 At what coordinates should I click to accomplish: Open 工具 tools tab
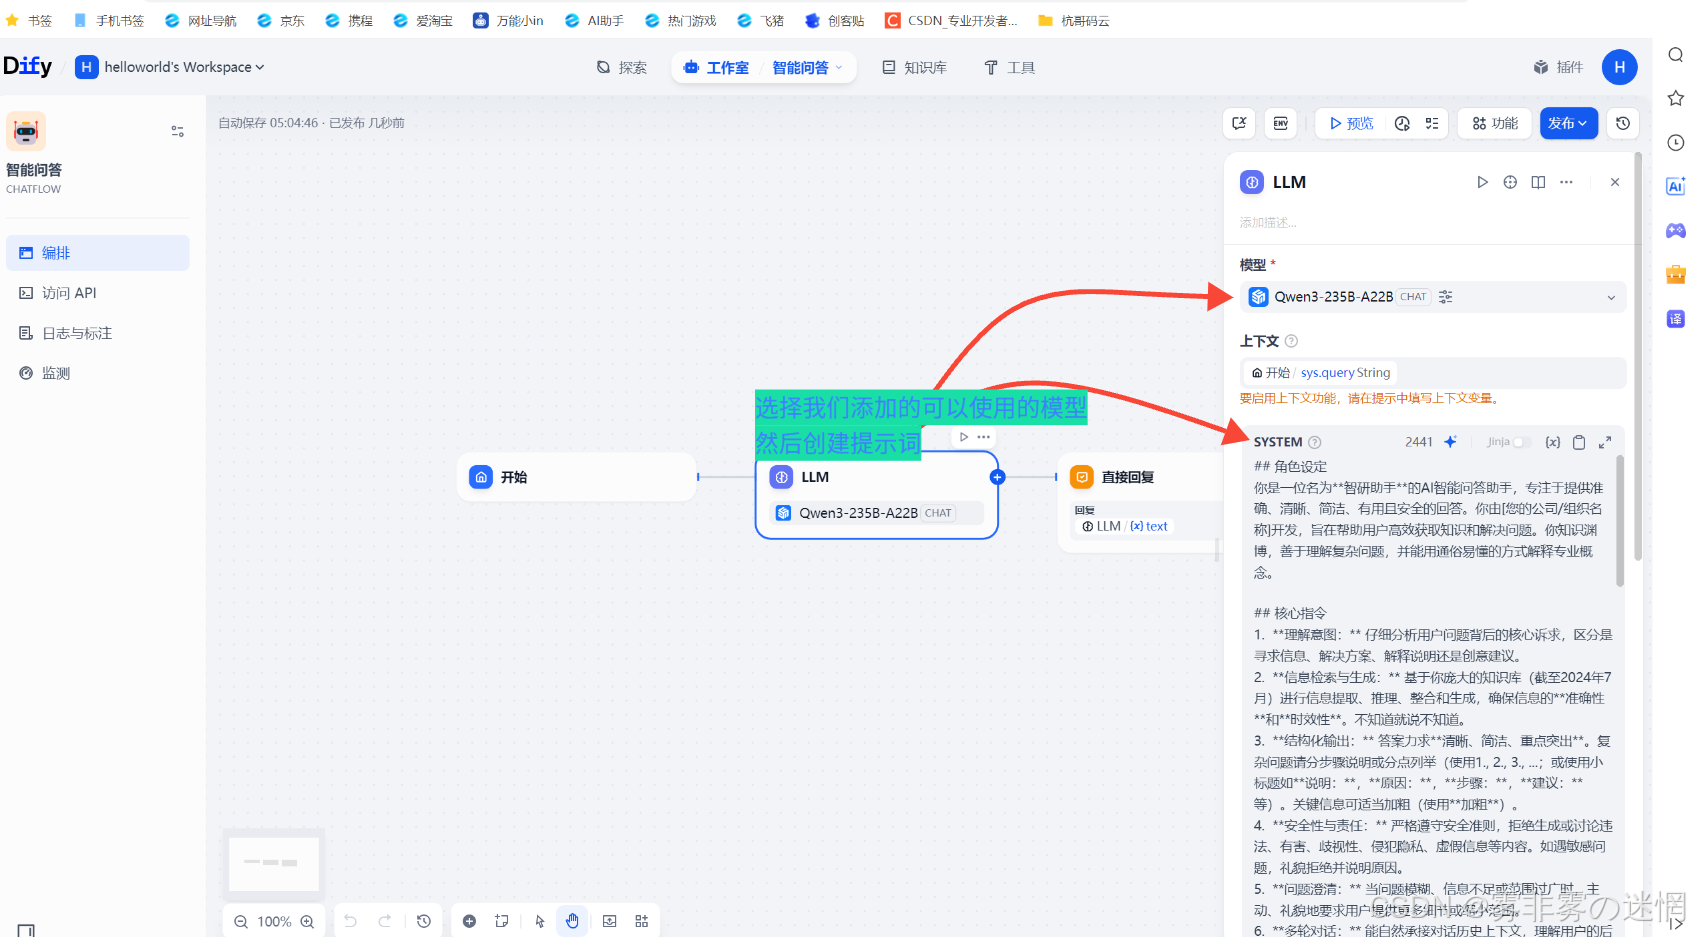[x=1010, y=67]
